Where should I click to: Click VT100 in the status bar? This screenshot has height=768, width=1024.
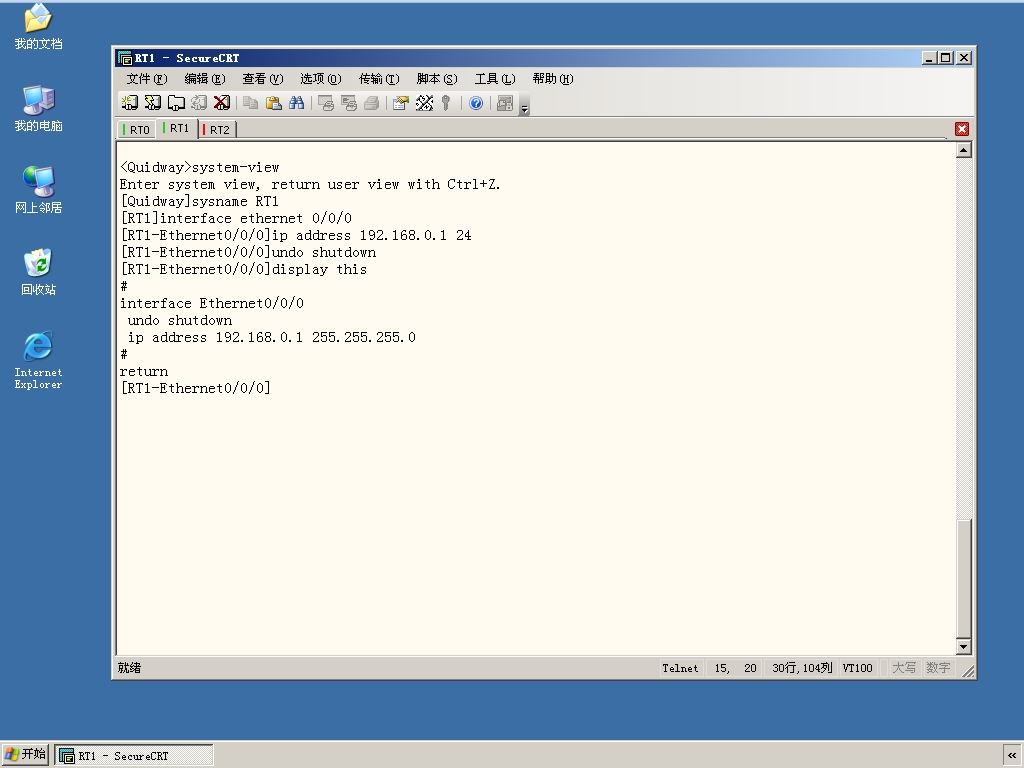point(857,668)
